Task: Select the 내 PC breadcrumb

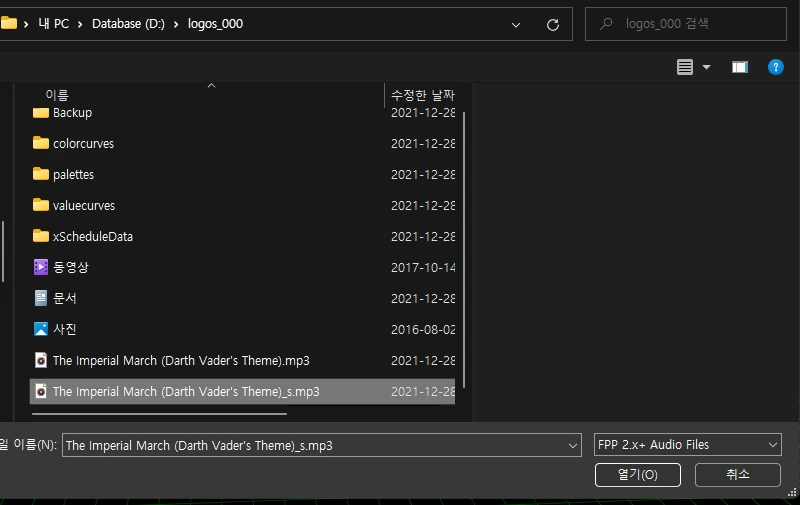Action: coord(54,23)
